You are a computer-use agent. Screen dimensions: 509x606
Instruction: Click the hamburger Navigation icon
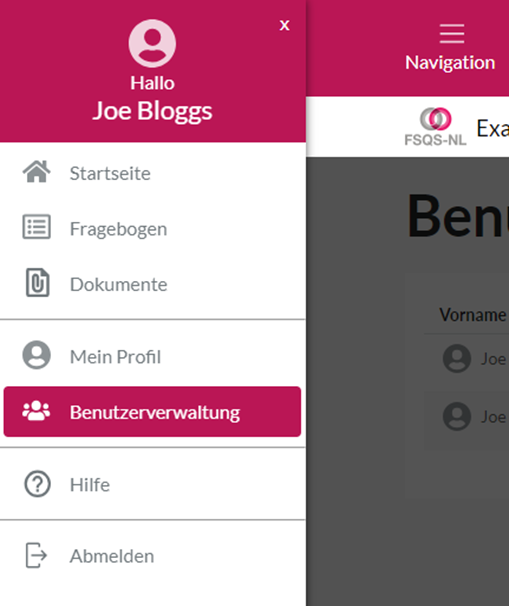point(452,34)
